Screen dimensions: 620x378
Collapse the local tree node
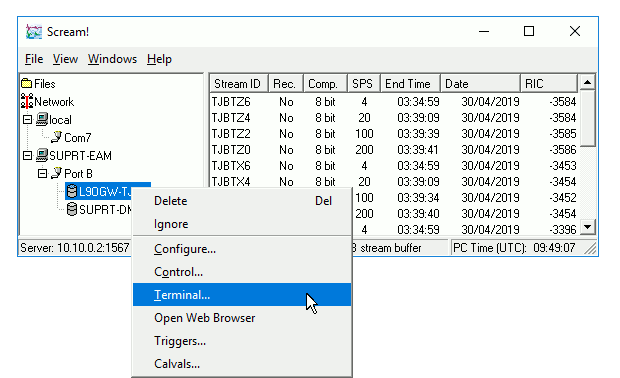pyautogui.click(x=27, y=119)
